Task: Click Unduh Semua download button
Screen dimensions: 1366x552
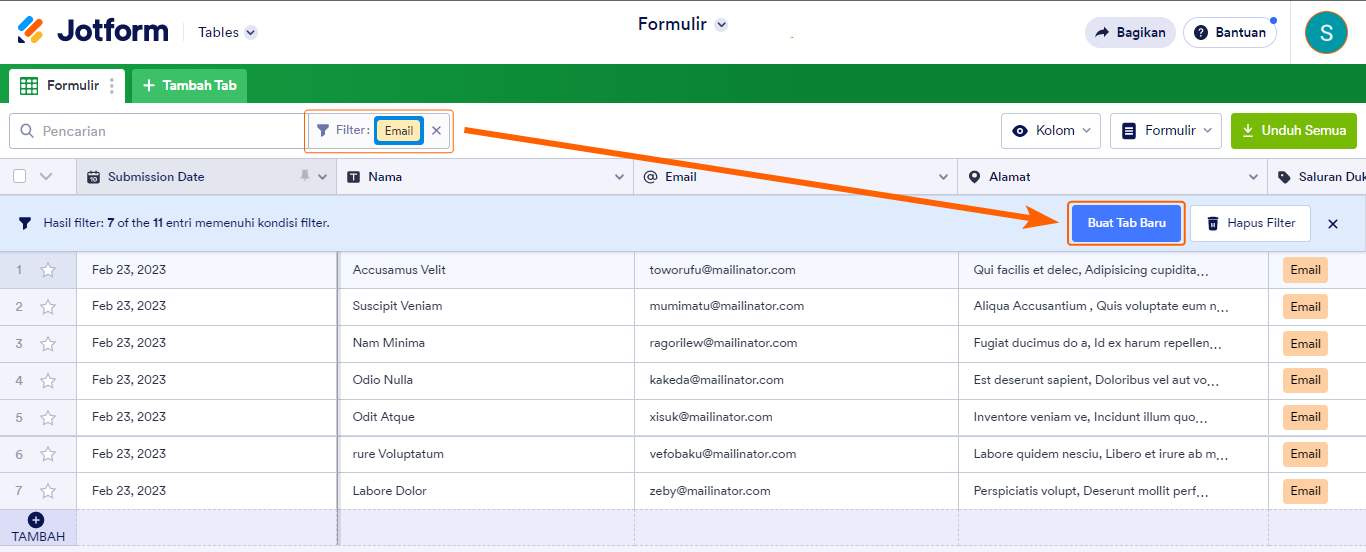Action: [1294, 131]
